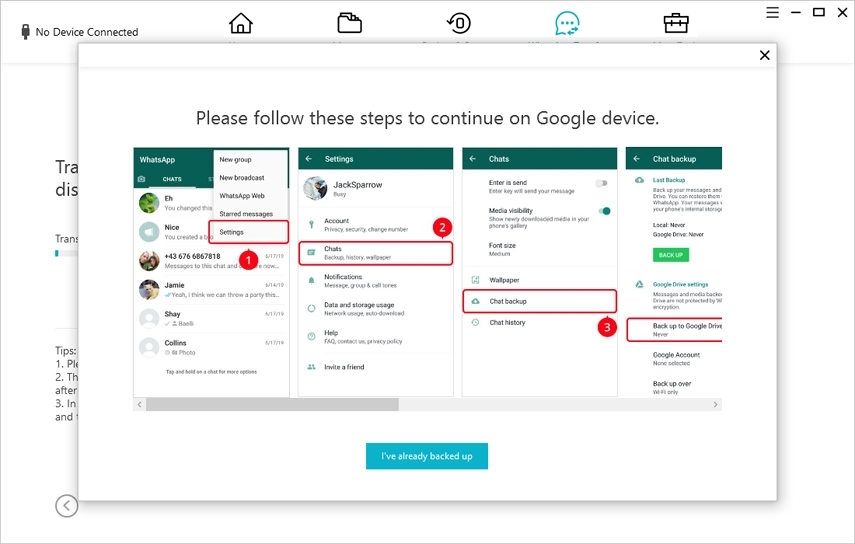Viewport: 855px width, 544px height.
Task: Click the Google Drive settings triangle icon
Action: coord(640,284)
